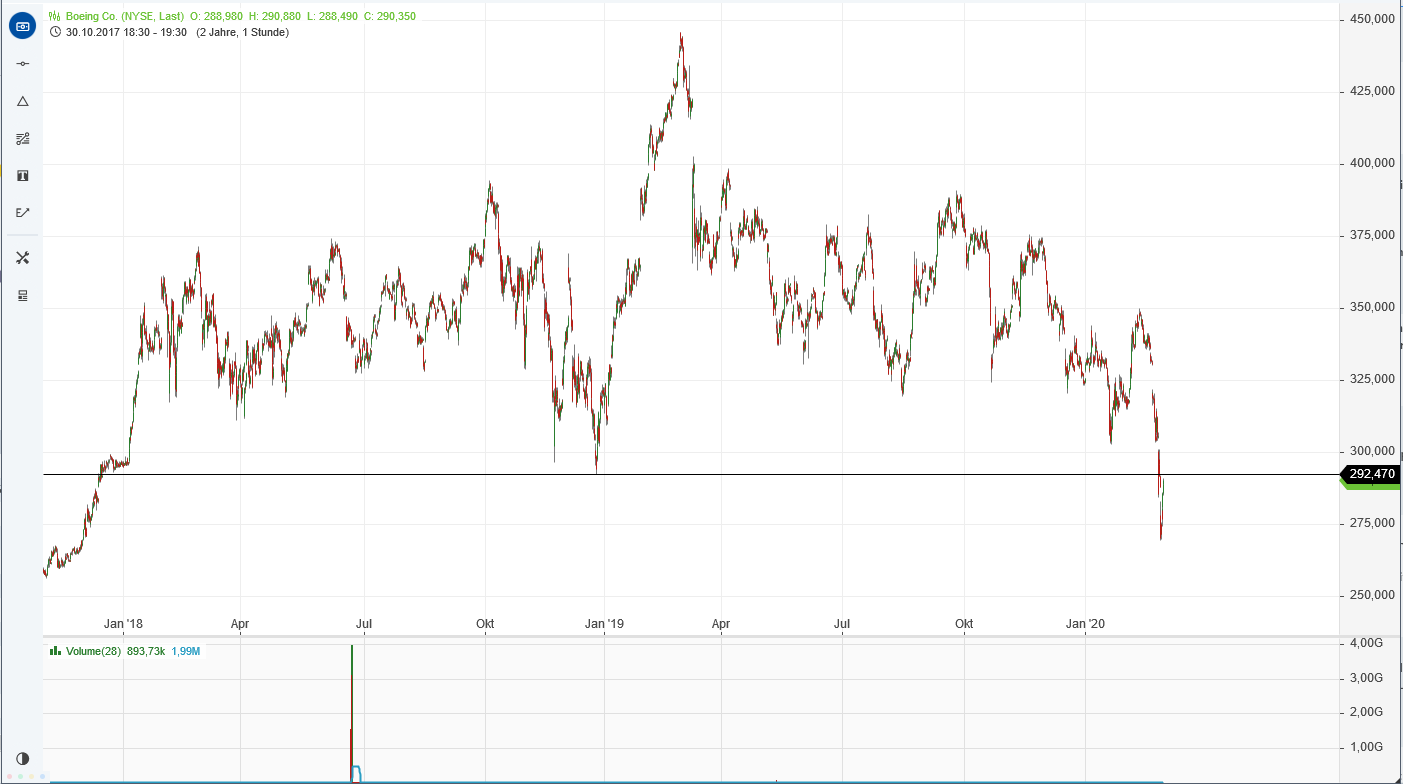Viewport: 1403px width, 784px height.
Task: Click the clock icon beside the timestamp
Action: (x=55, y=32)
